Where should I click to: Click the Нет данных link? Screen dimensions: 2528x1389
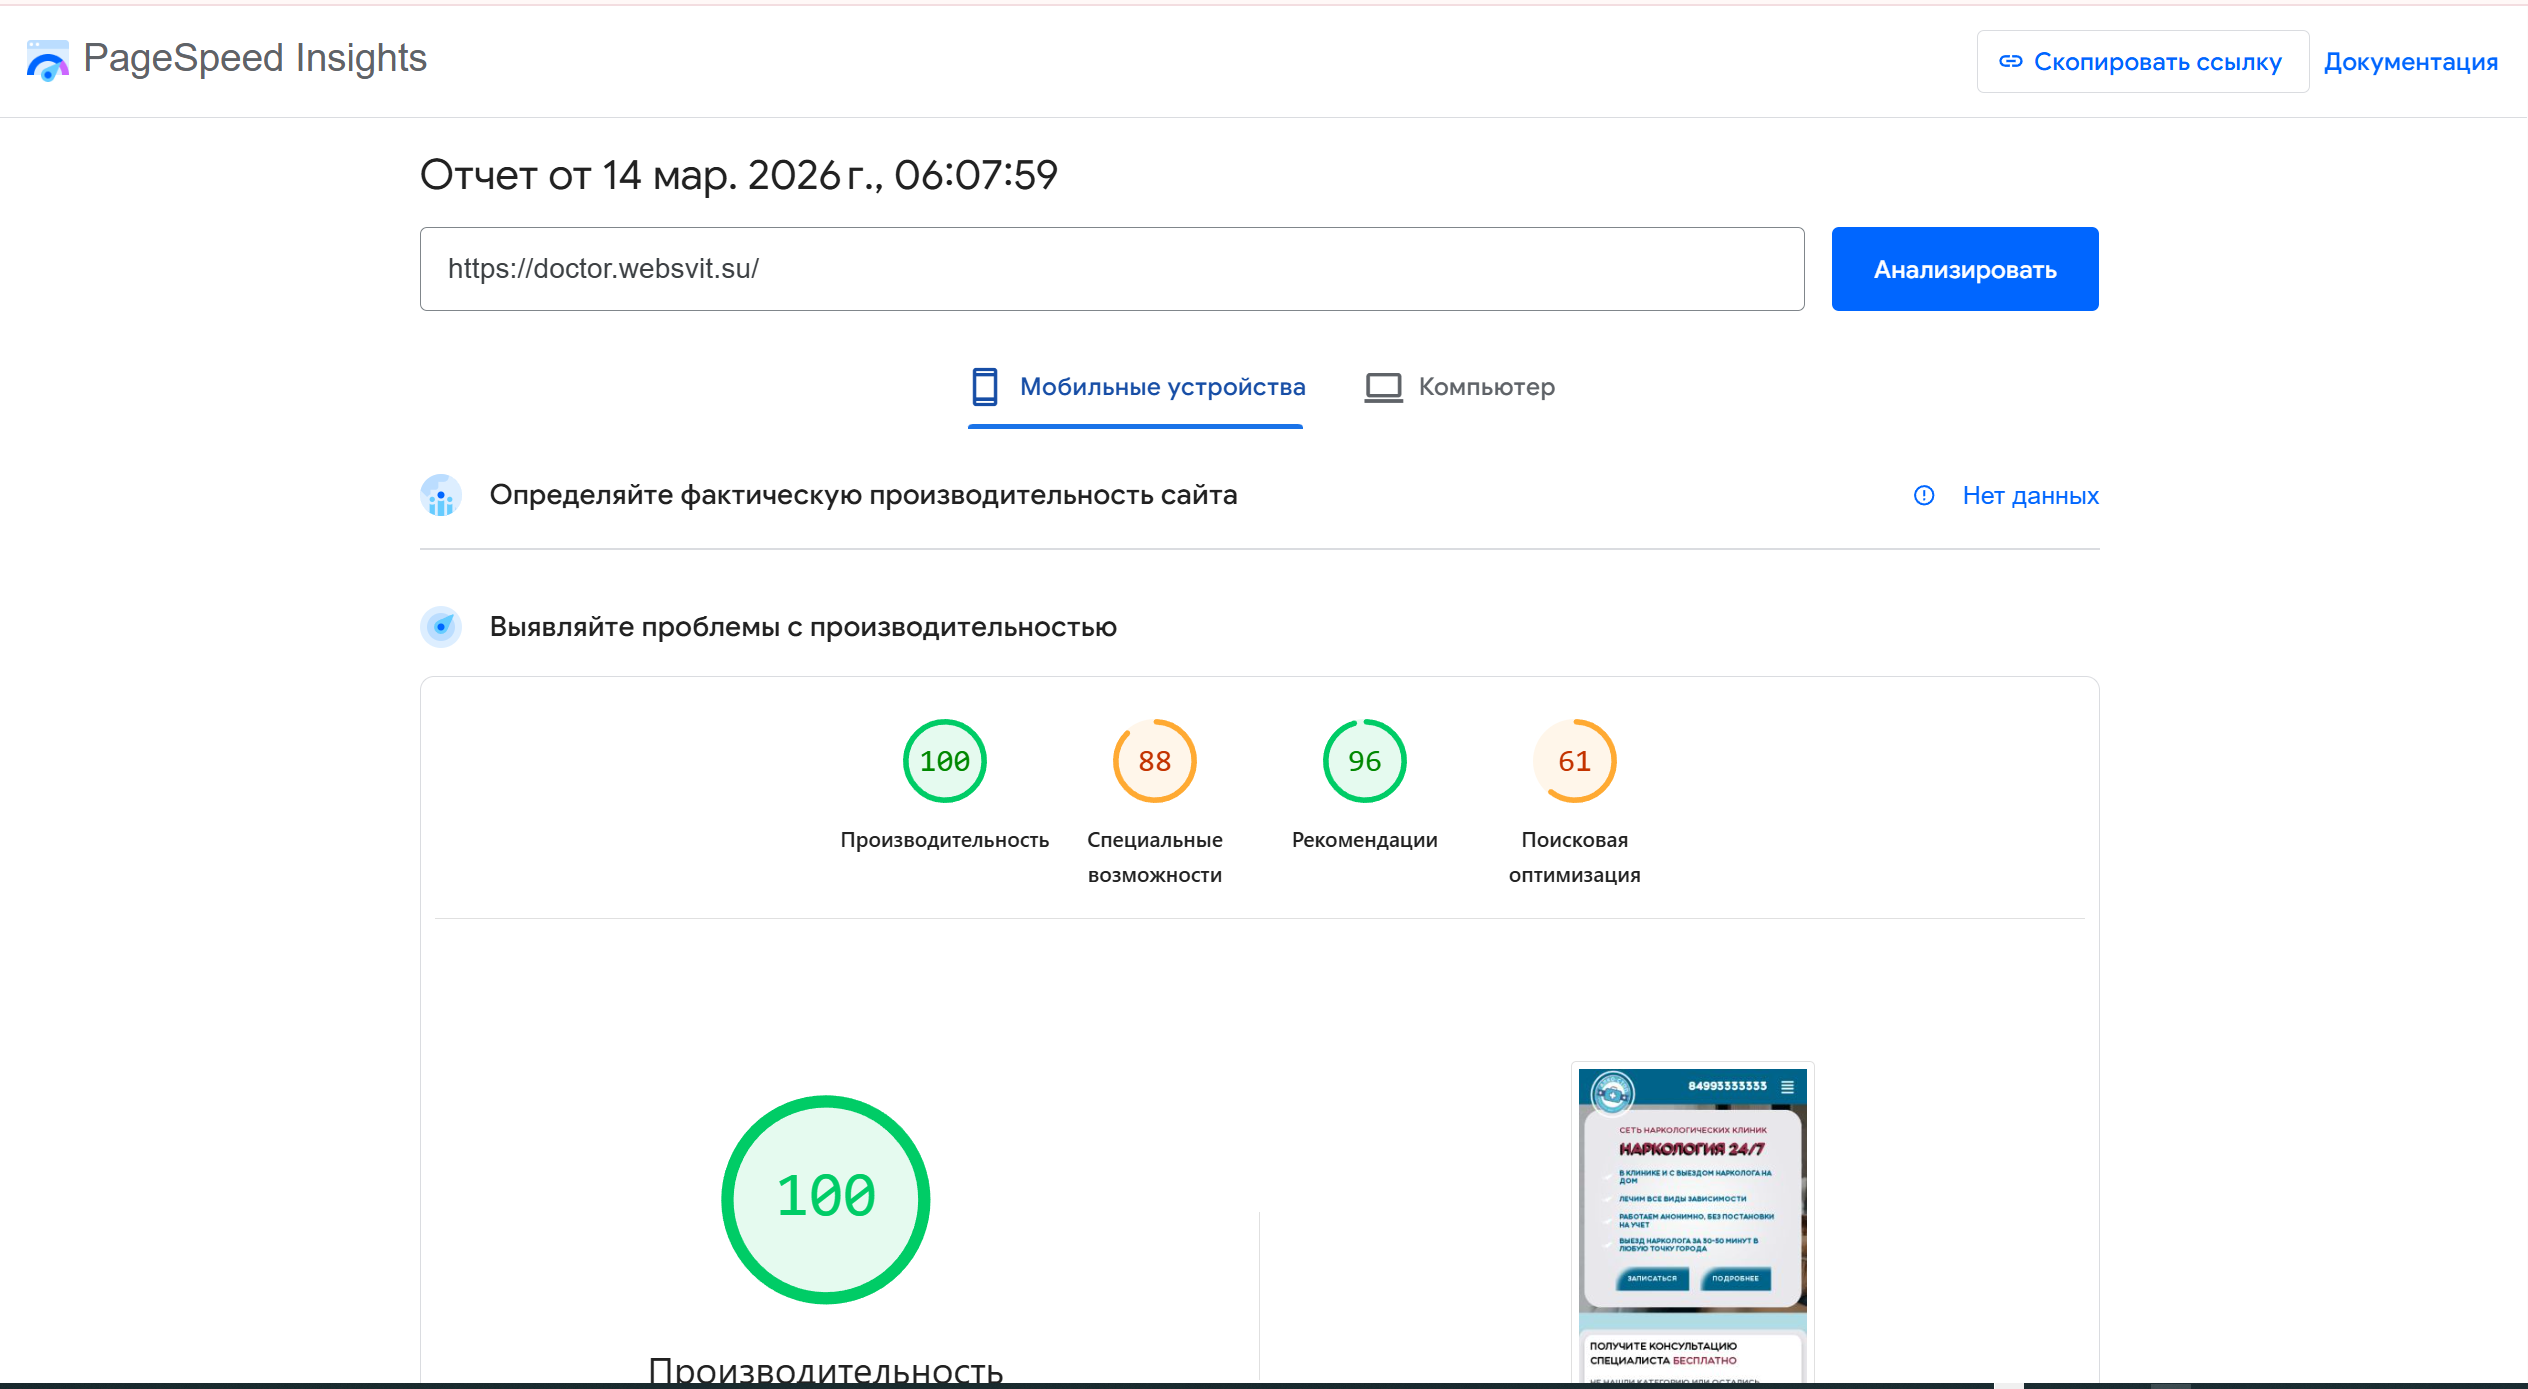(x=2030, y=496)
